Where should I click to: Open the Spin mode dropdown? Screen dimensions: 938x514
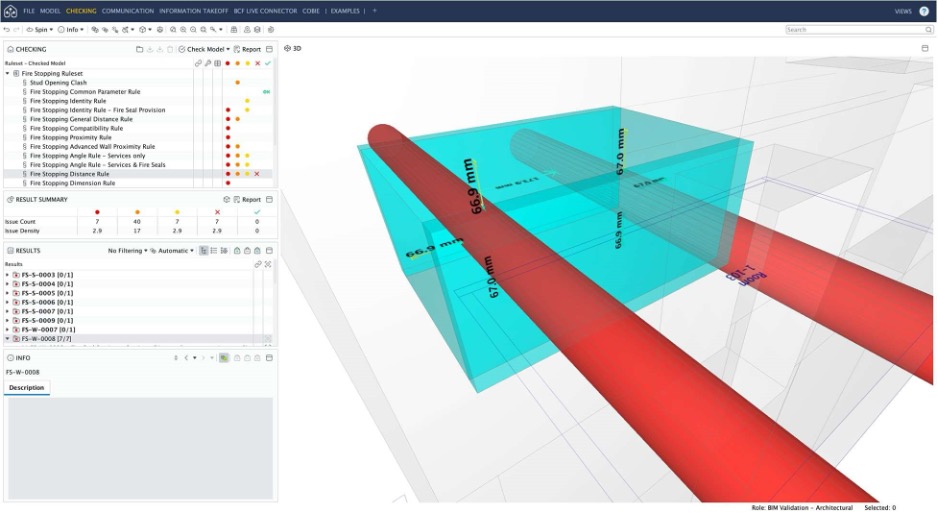[x=40, y=30]
